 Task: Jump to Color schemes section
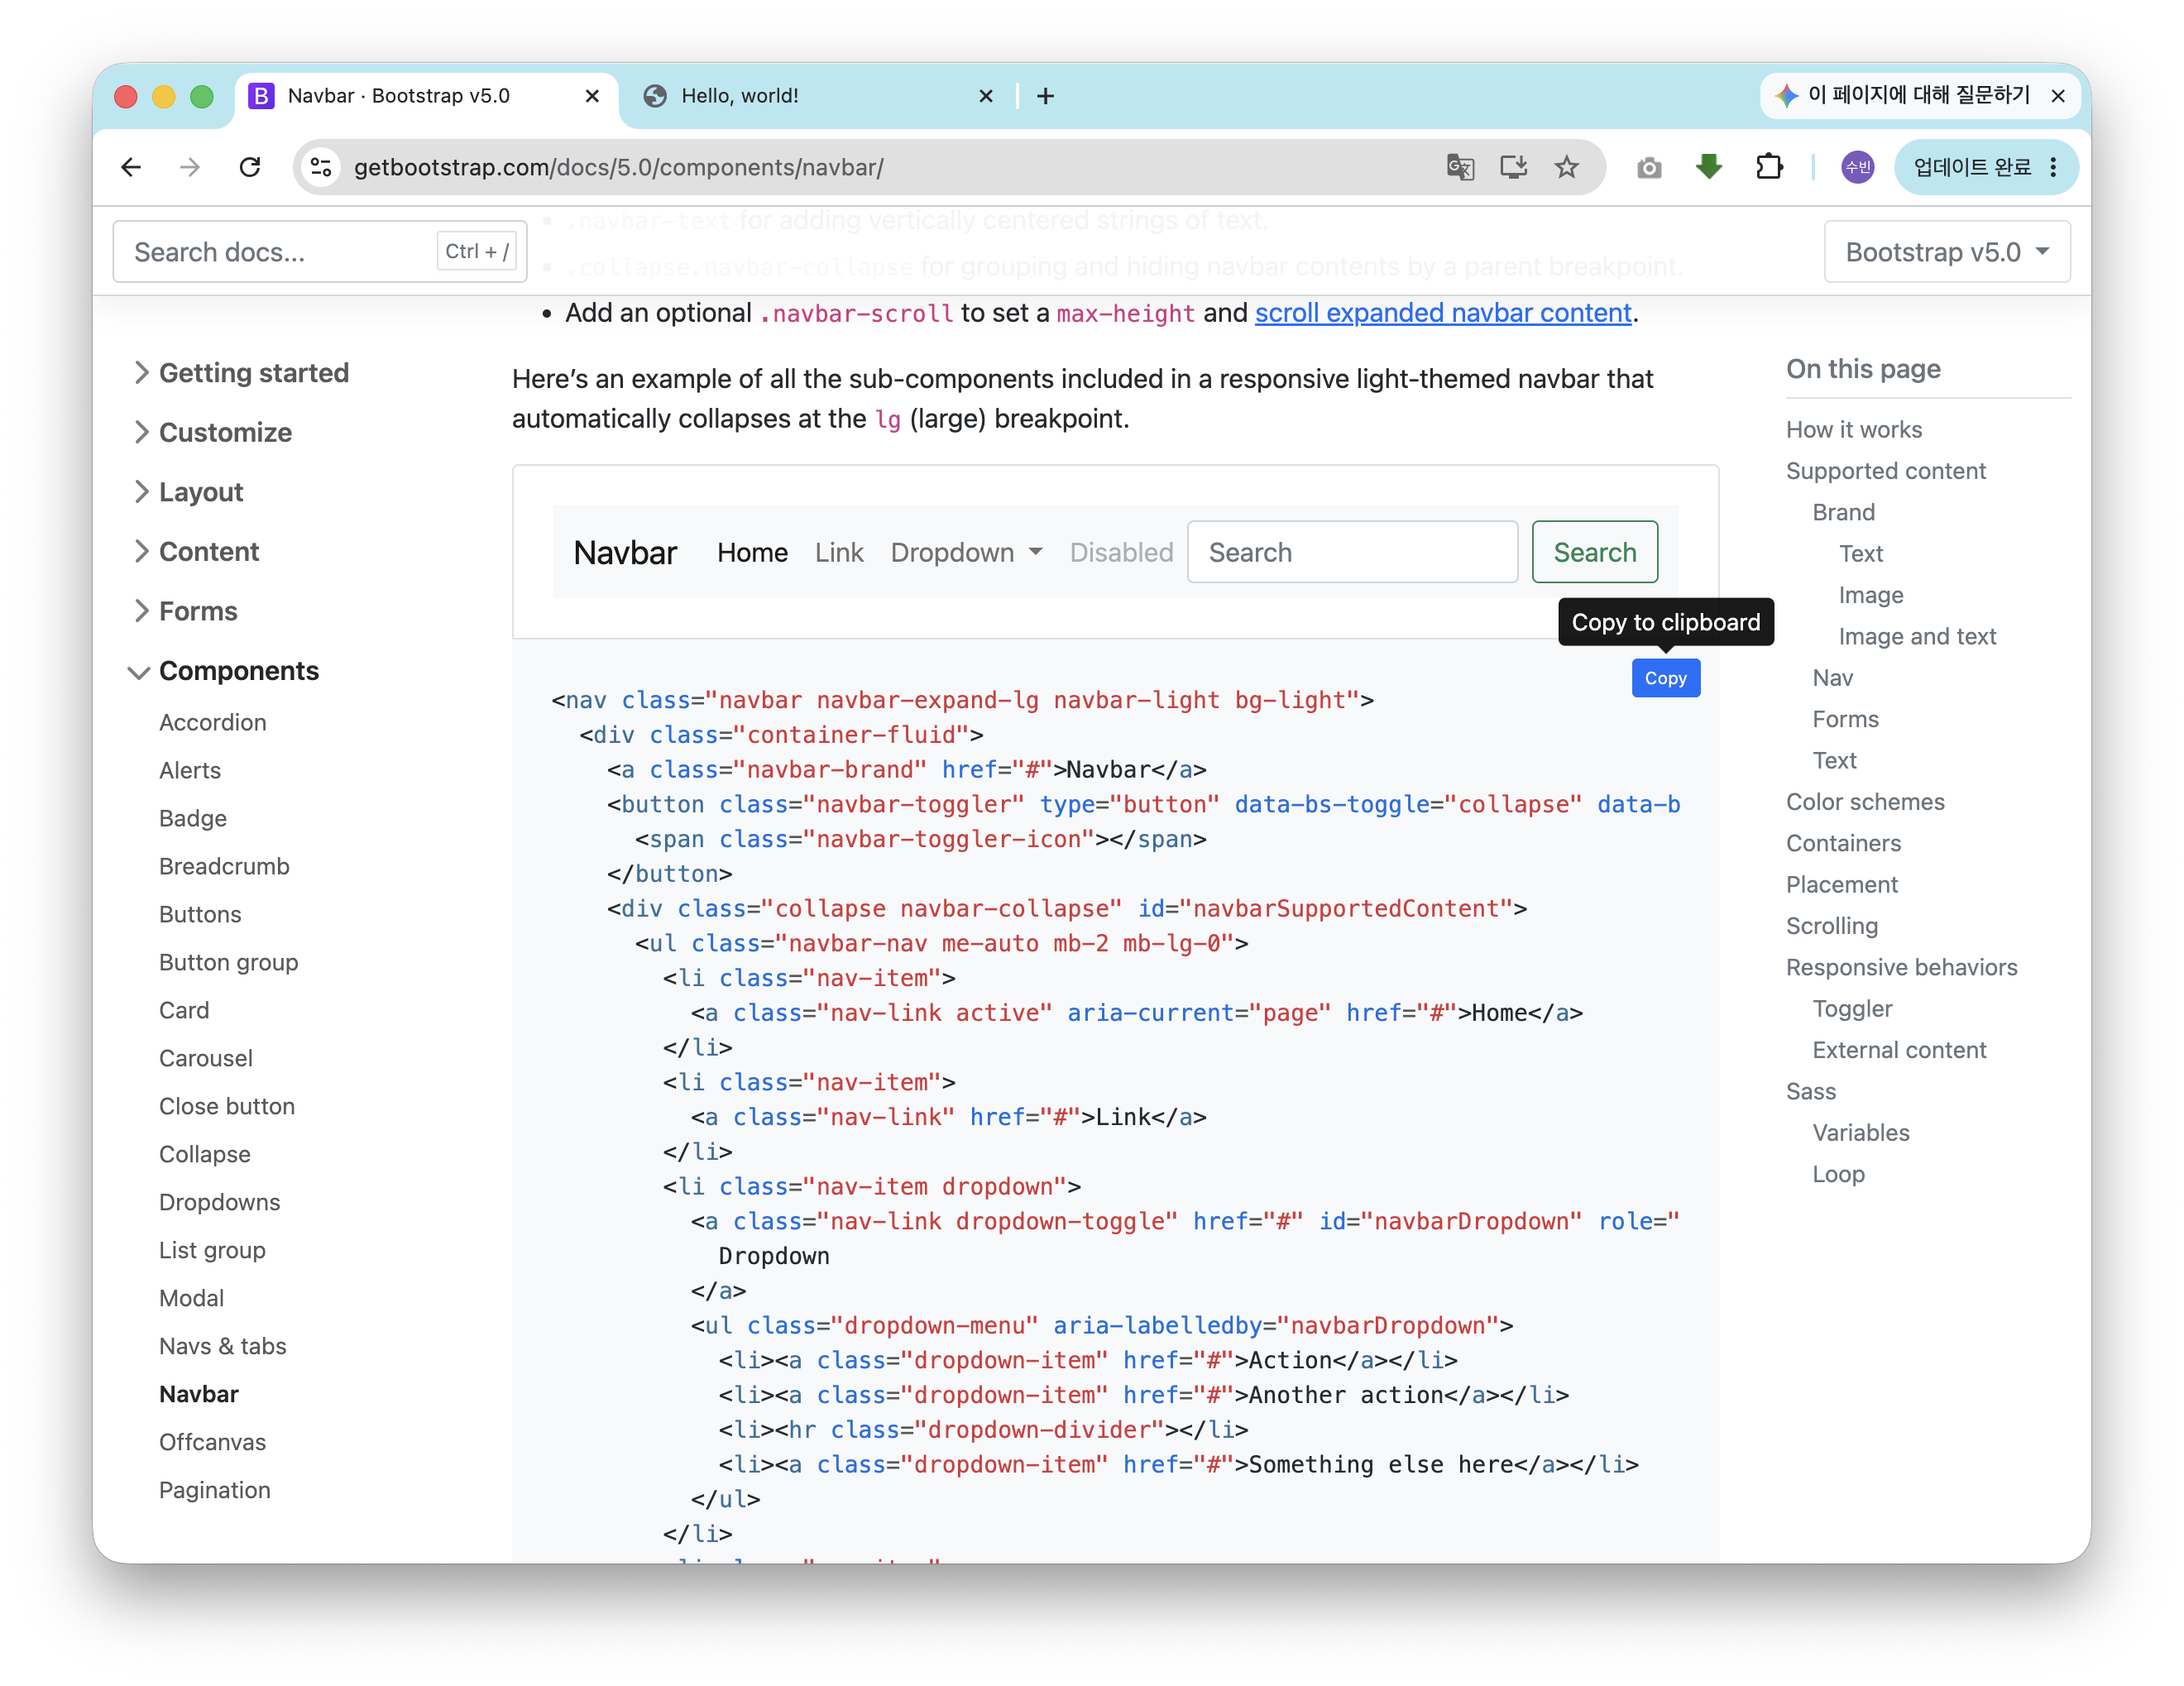[x=1865, y=802]
